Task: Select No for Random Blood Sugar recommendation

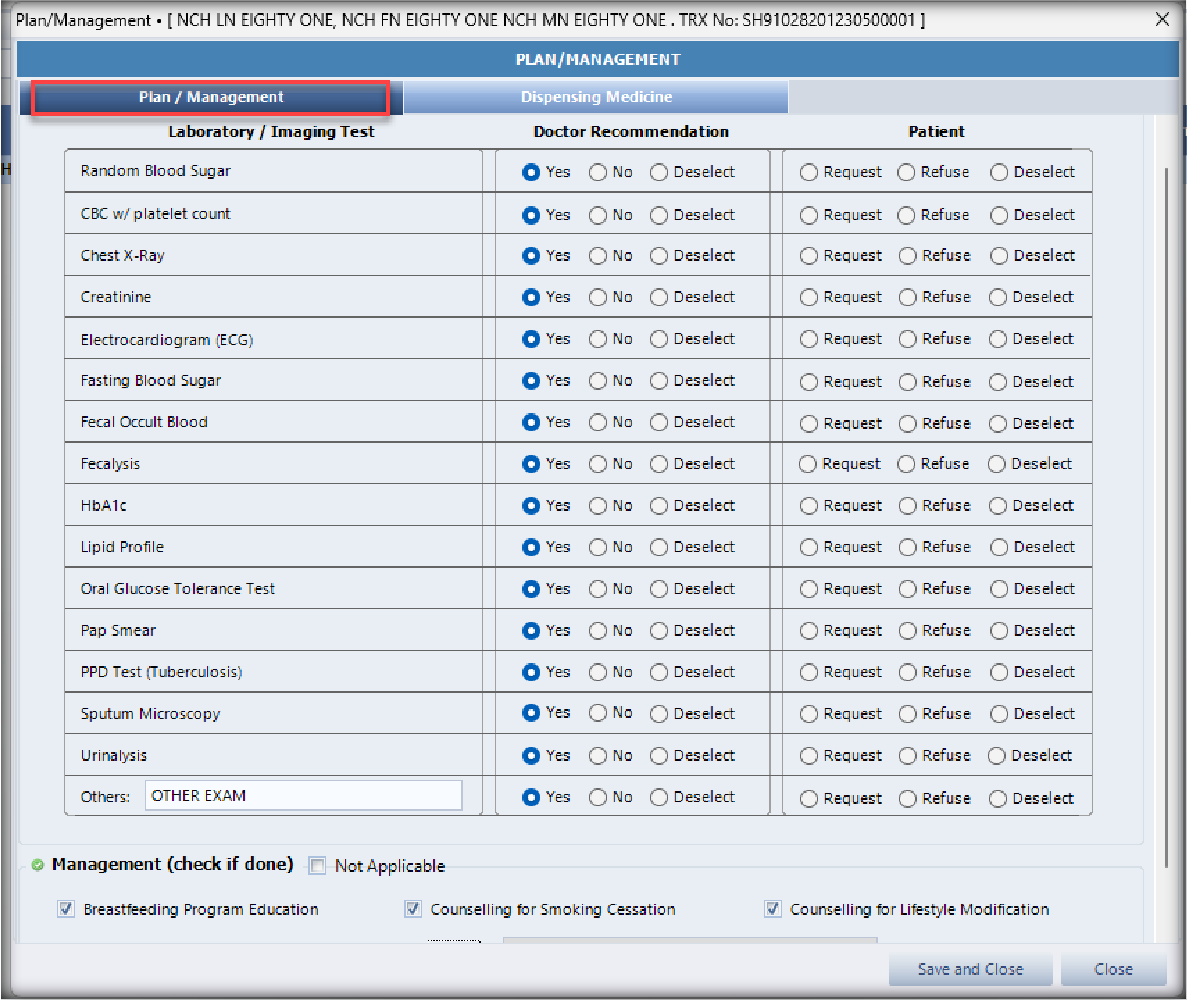Action: pyautogui.click(x=598, y=172)
